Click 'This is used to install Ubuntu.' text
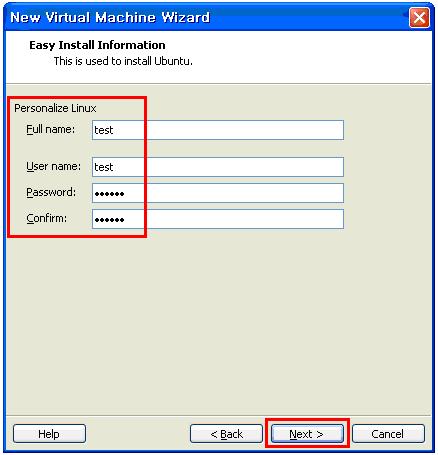Image resolution: width=438 pixels, height=455 pixels. [123, 61]
